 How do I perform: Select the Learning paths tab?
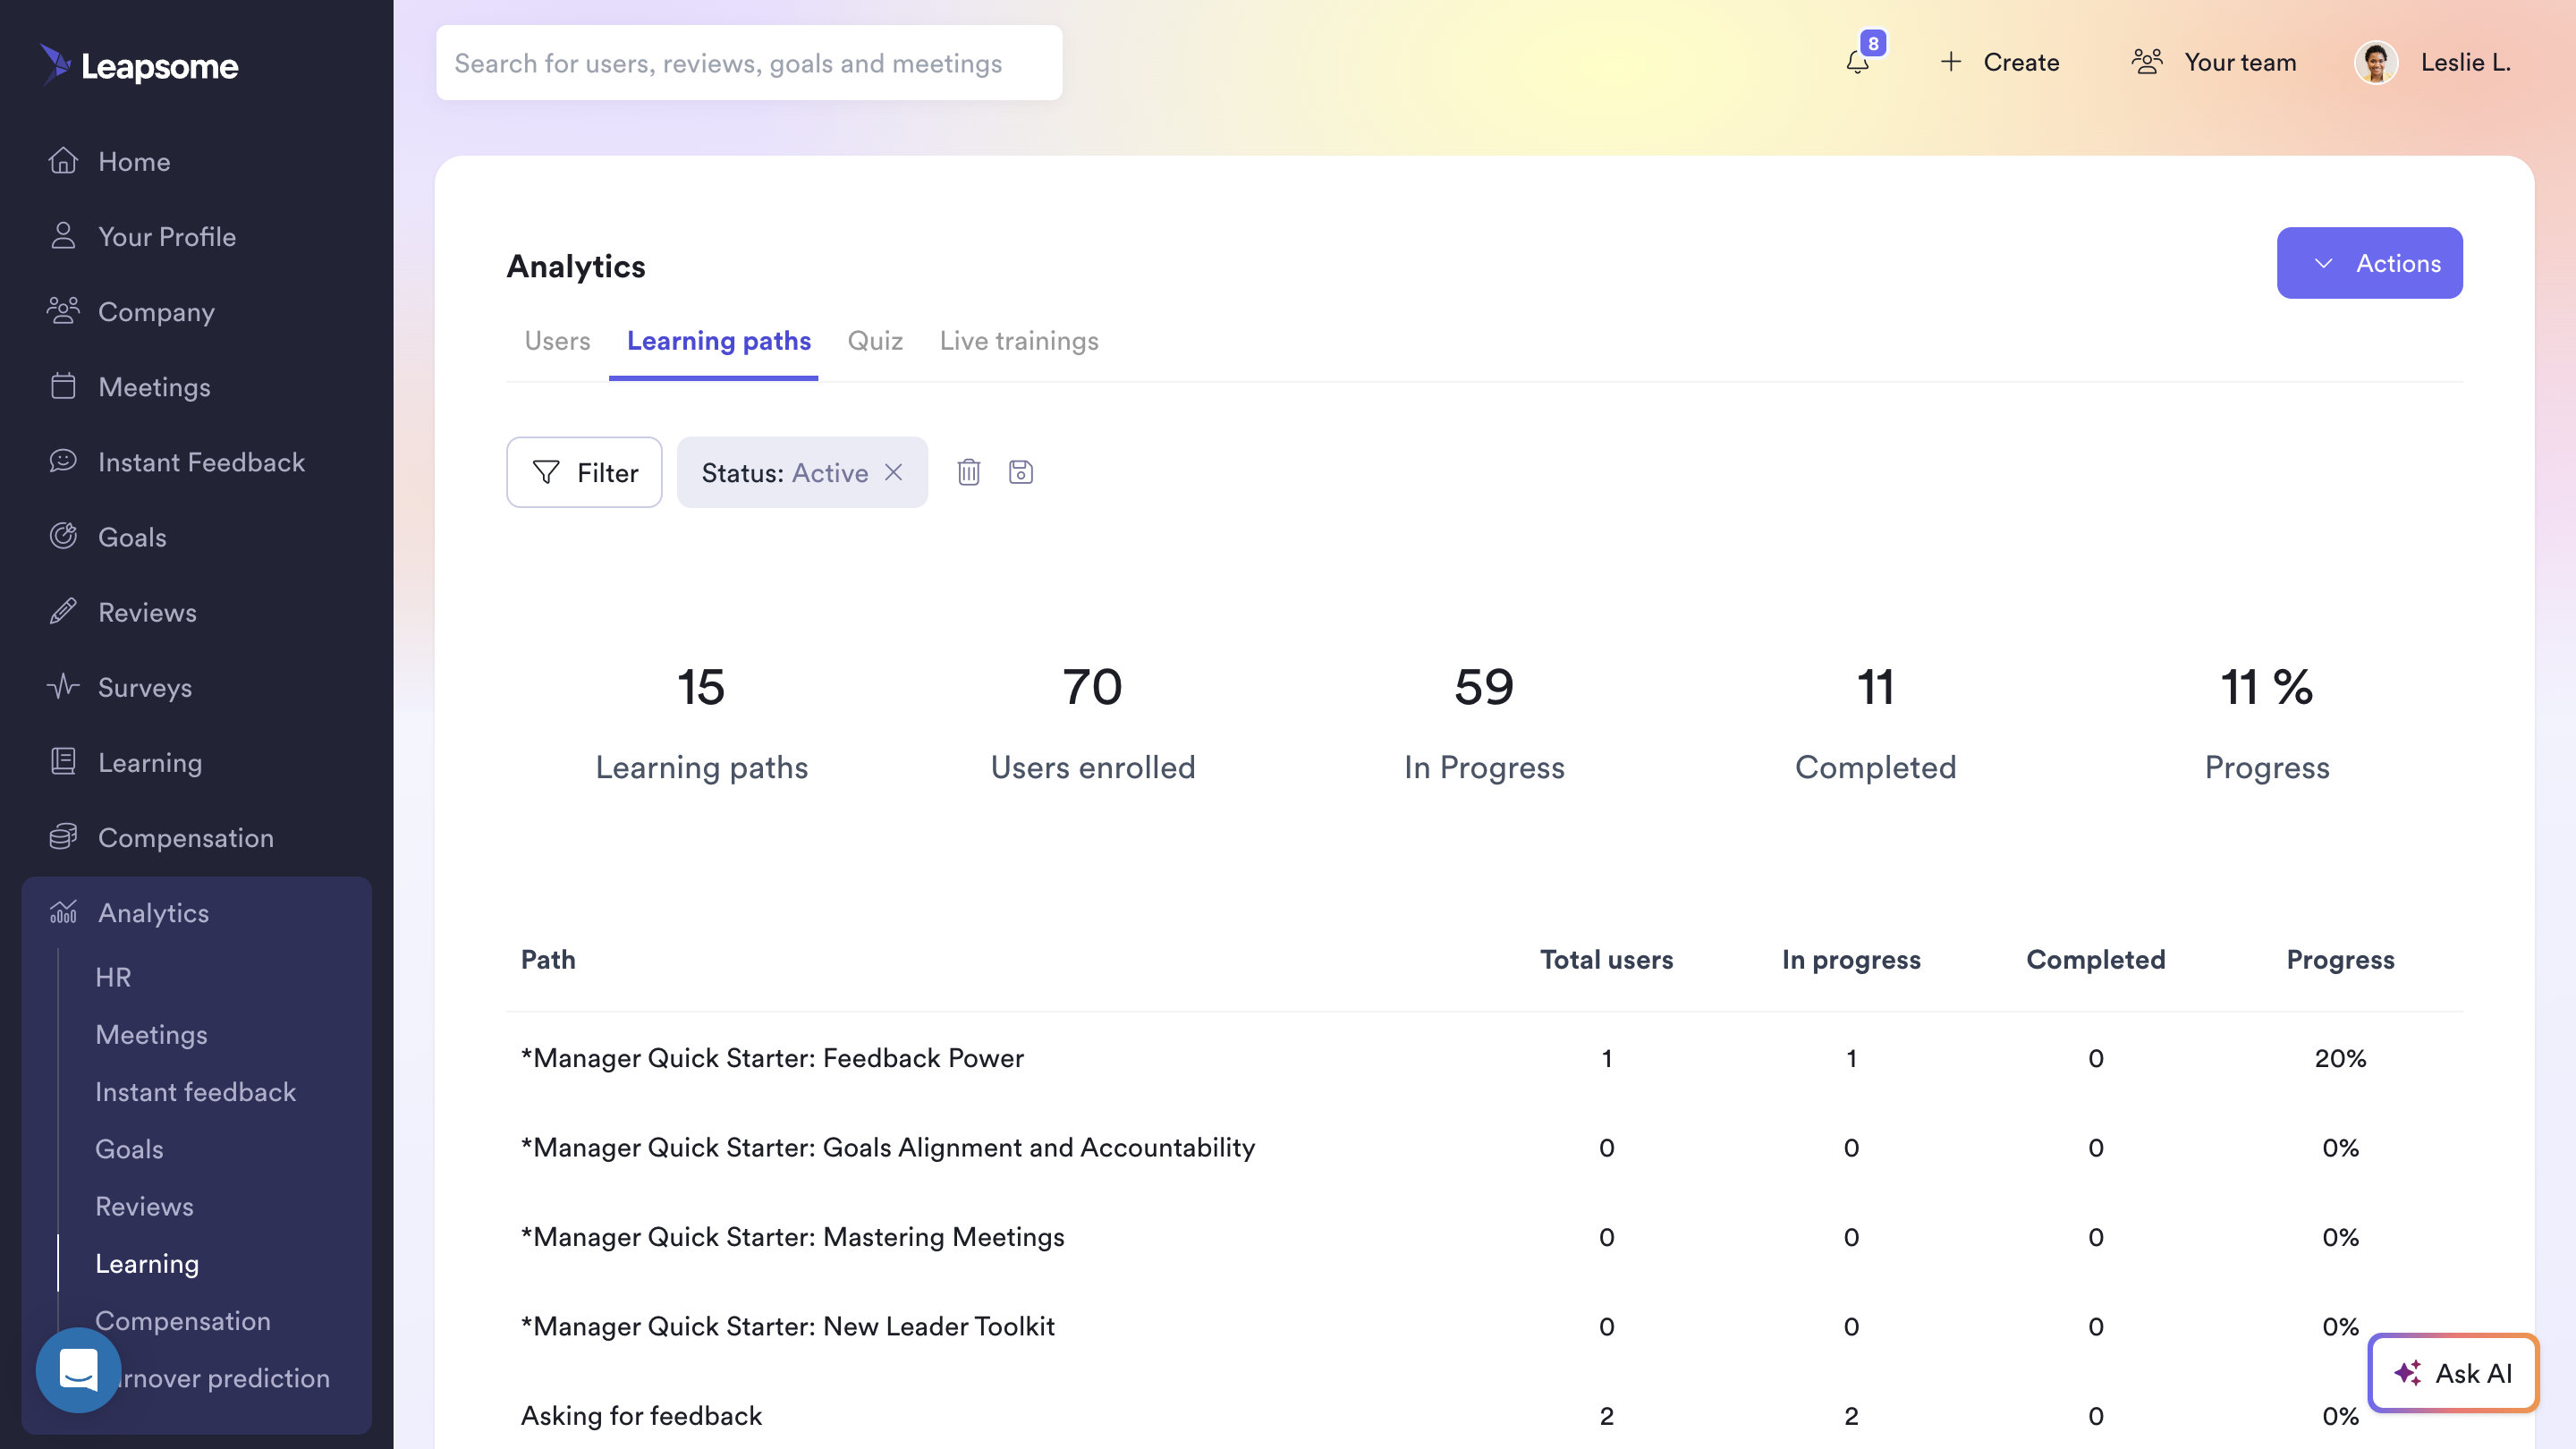(718, 341)
